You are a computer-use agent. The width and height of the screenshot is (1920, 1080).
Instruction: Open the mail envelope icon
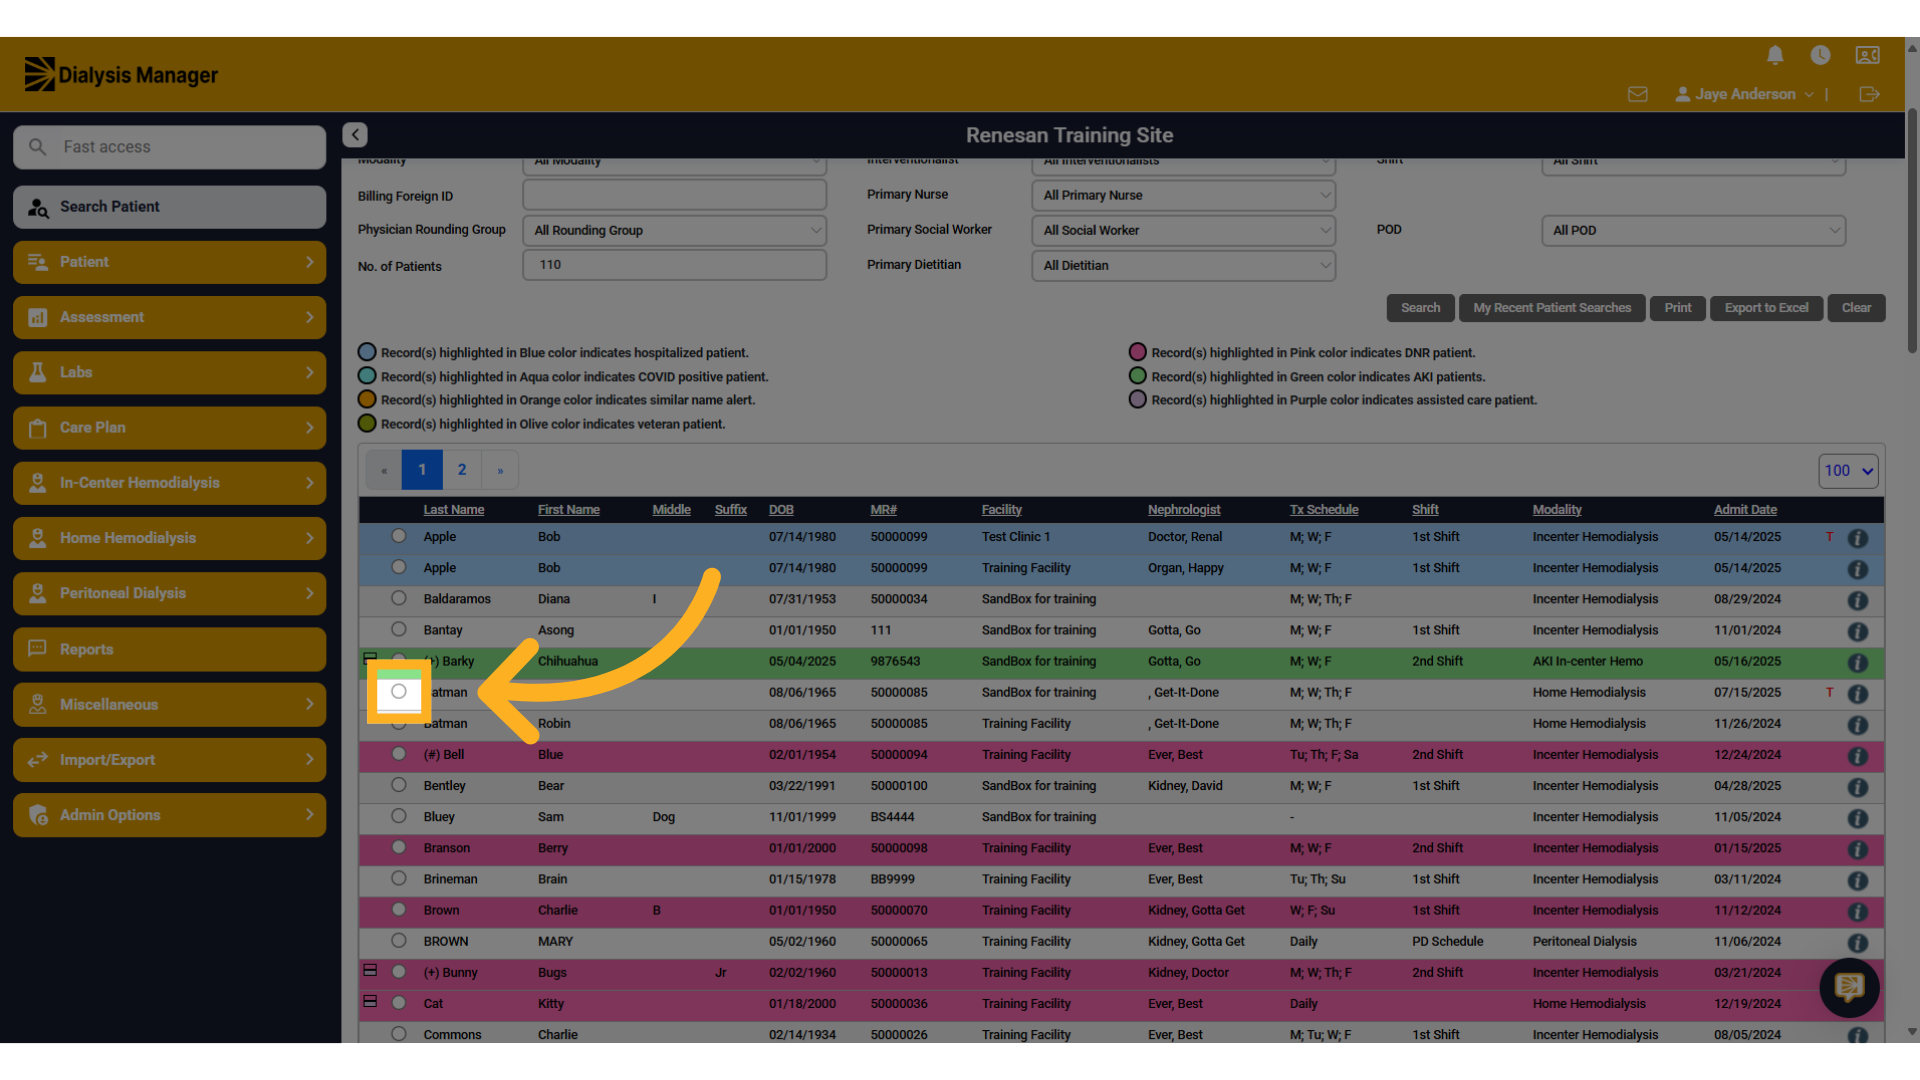click(1637, 94)
